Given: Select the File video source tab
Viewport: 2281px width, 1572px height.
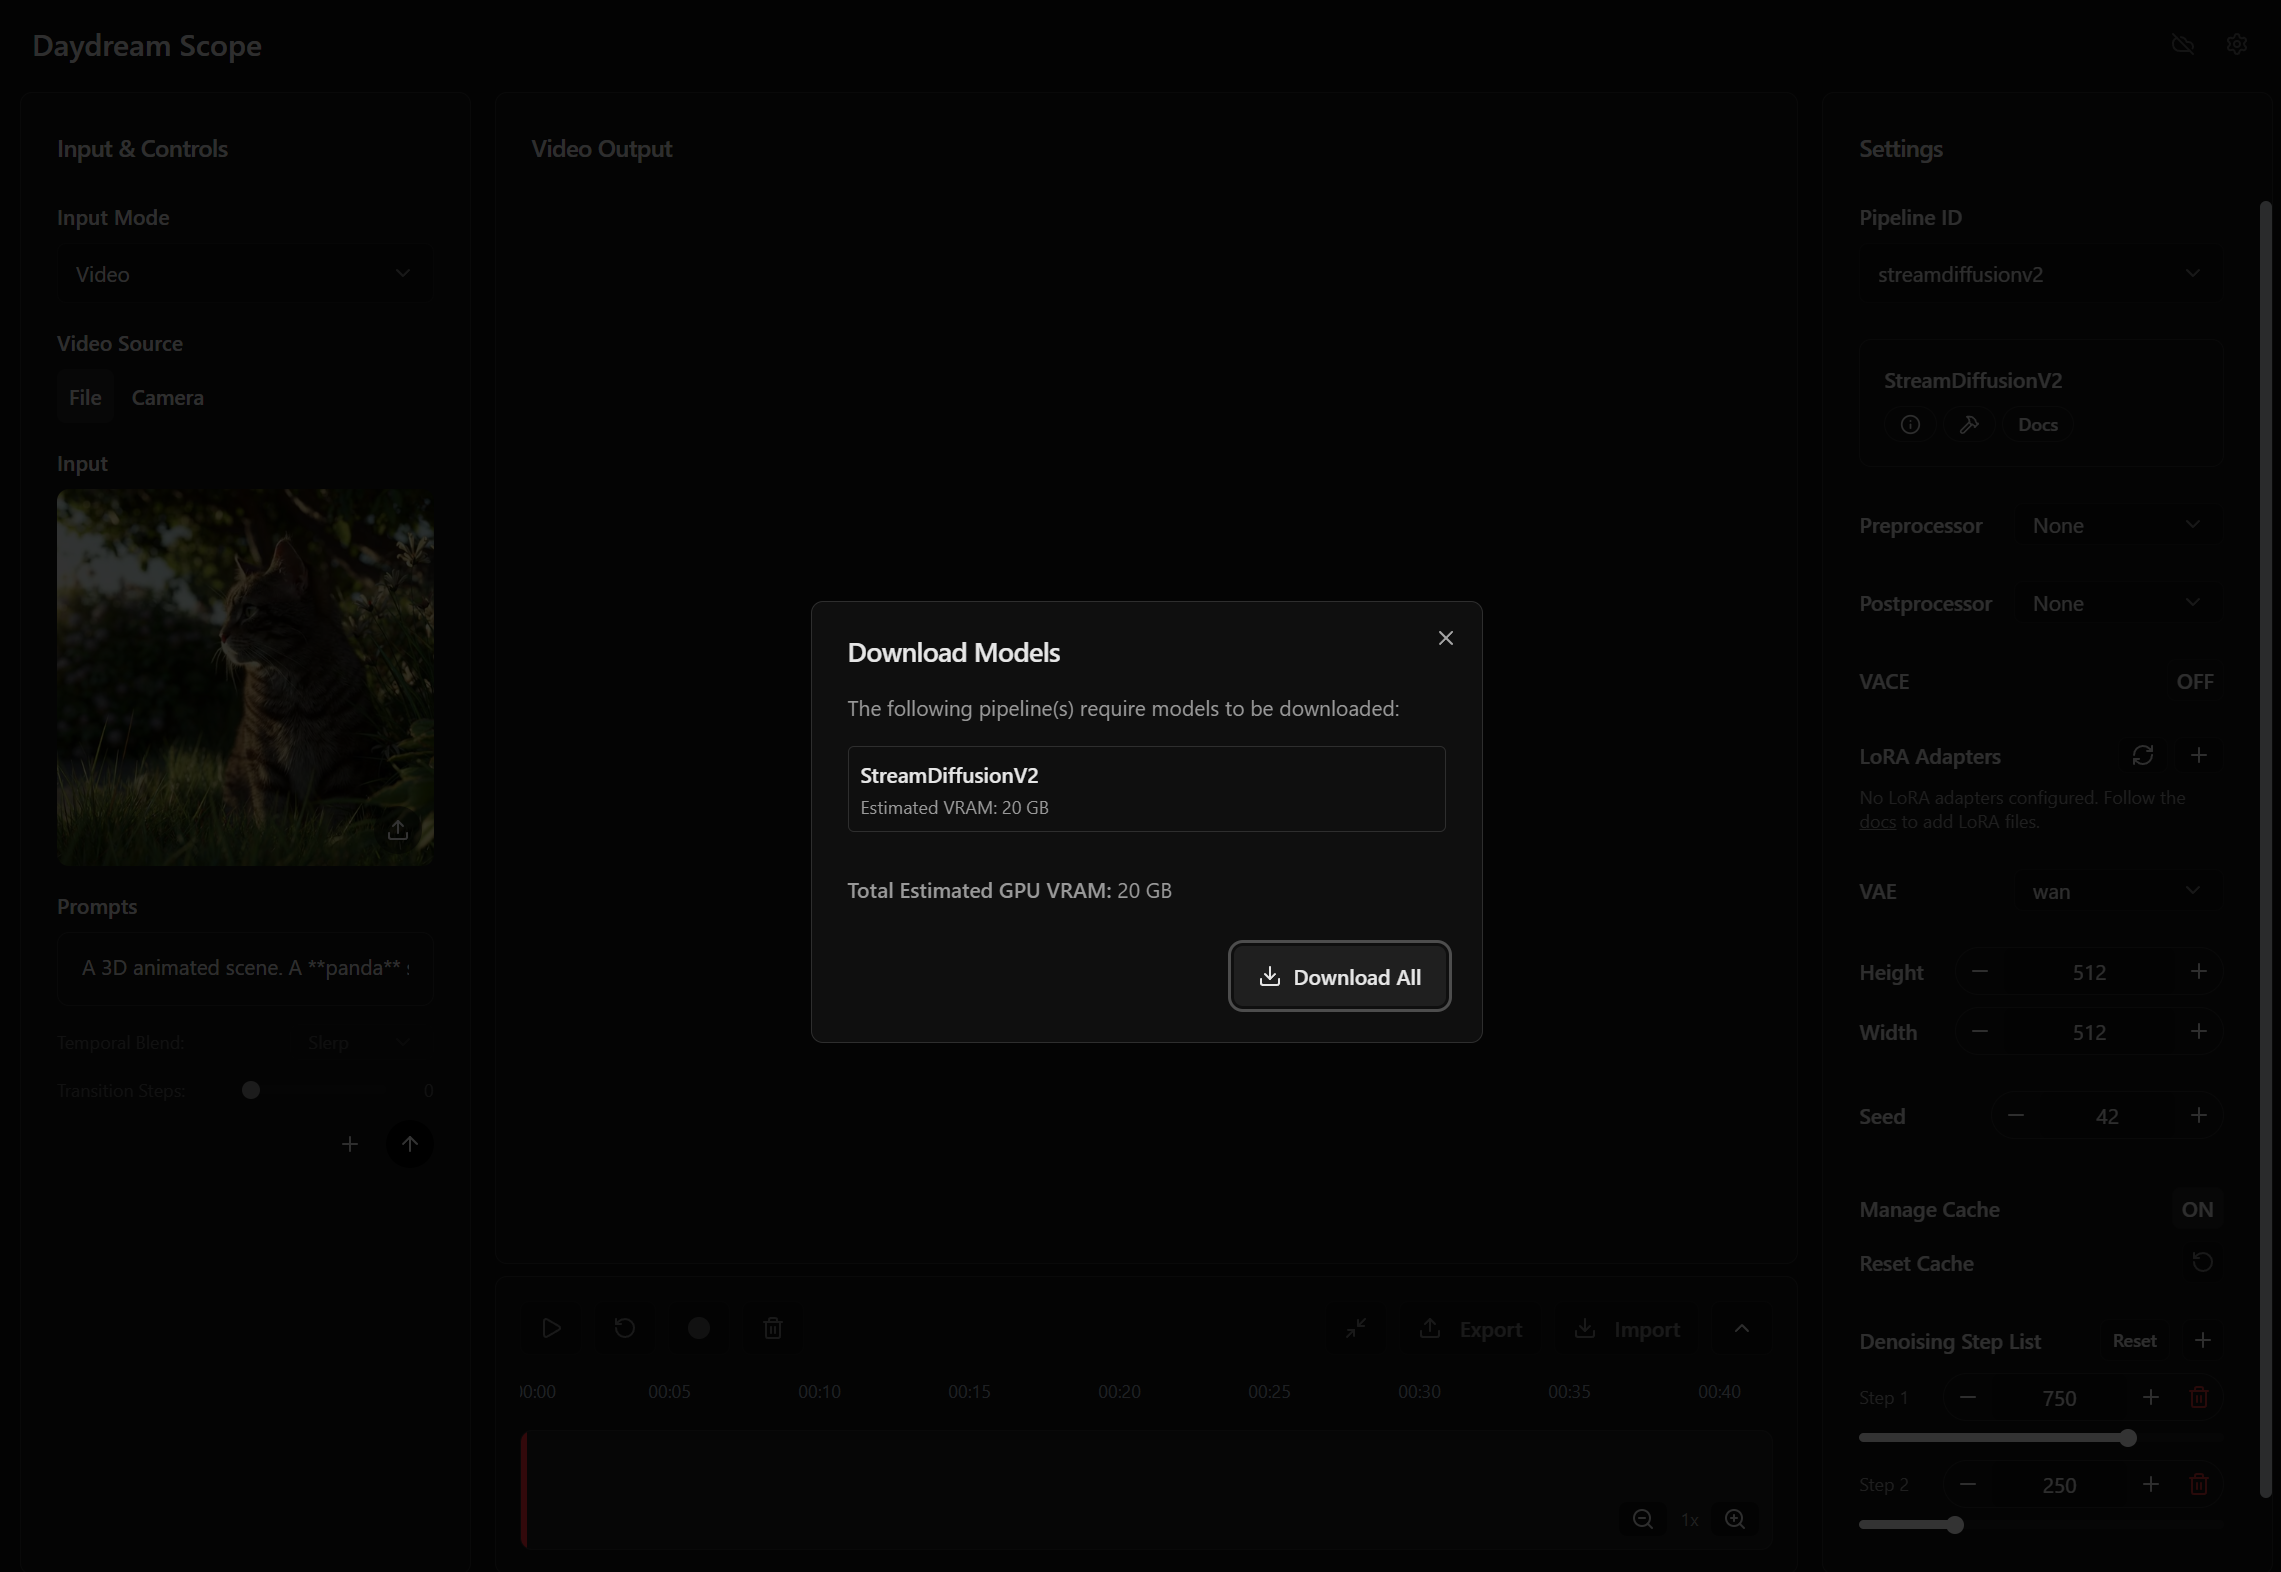Looking at the screenshot, I should tap(85, 398).
